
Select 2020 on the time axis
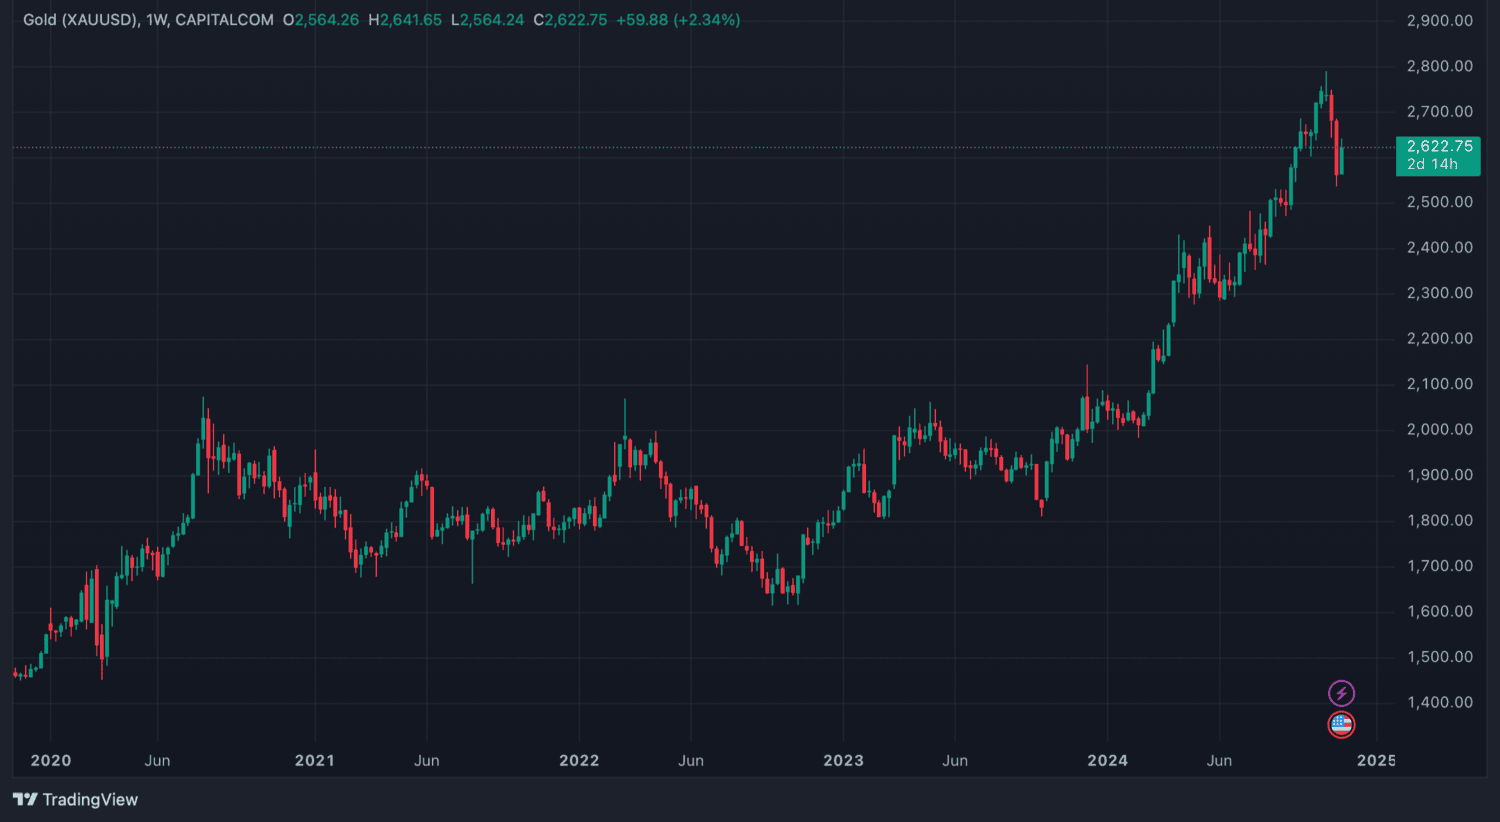click(x=51, y=760)
